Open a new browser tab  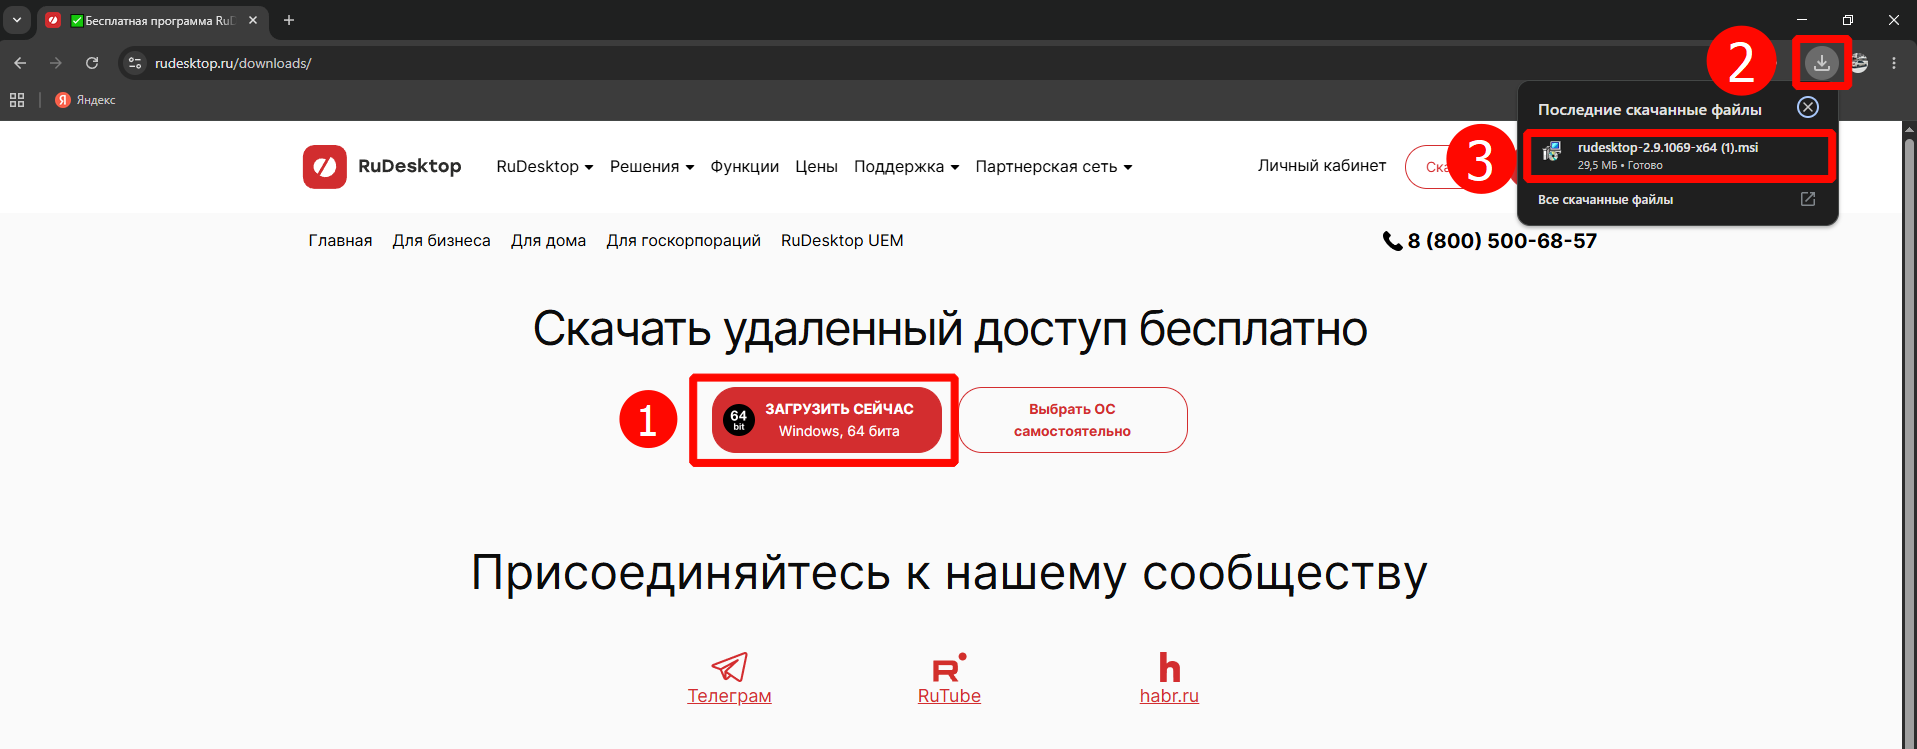pyautogui.click(x=289, y=20)
